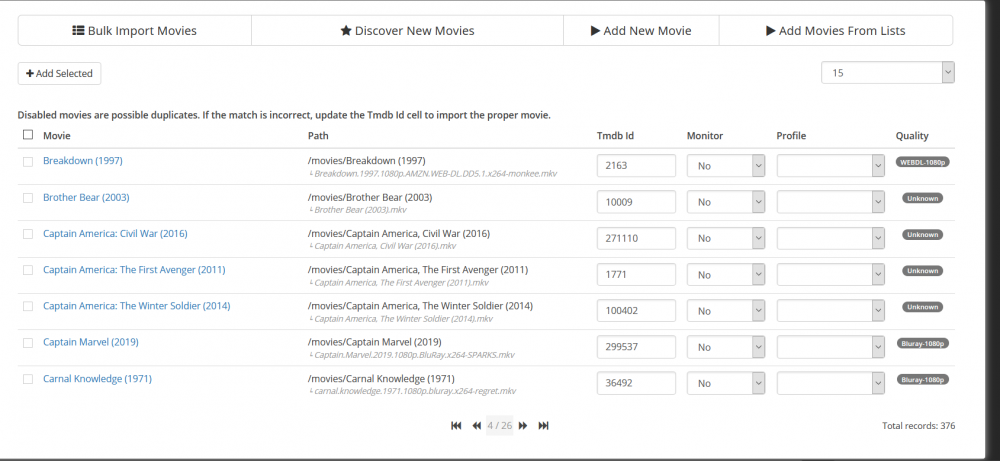The image size is (1000, 461).
Task: Open Profile dropdown for The Winter Soldier row
Action: click(x=830, y=311)
